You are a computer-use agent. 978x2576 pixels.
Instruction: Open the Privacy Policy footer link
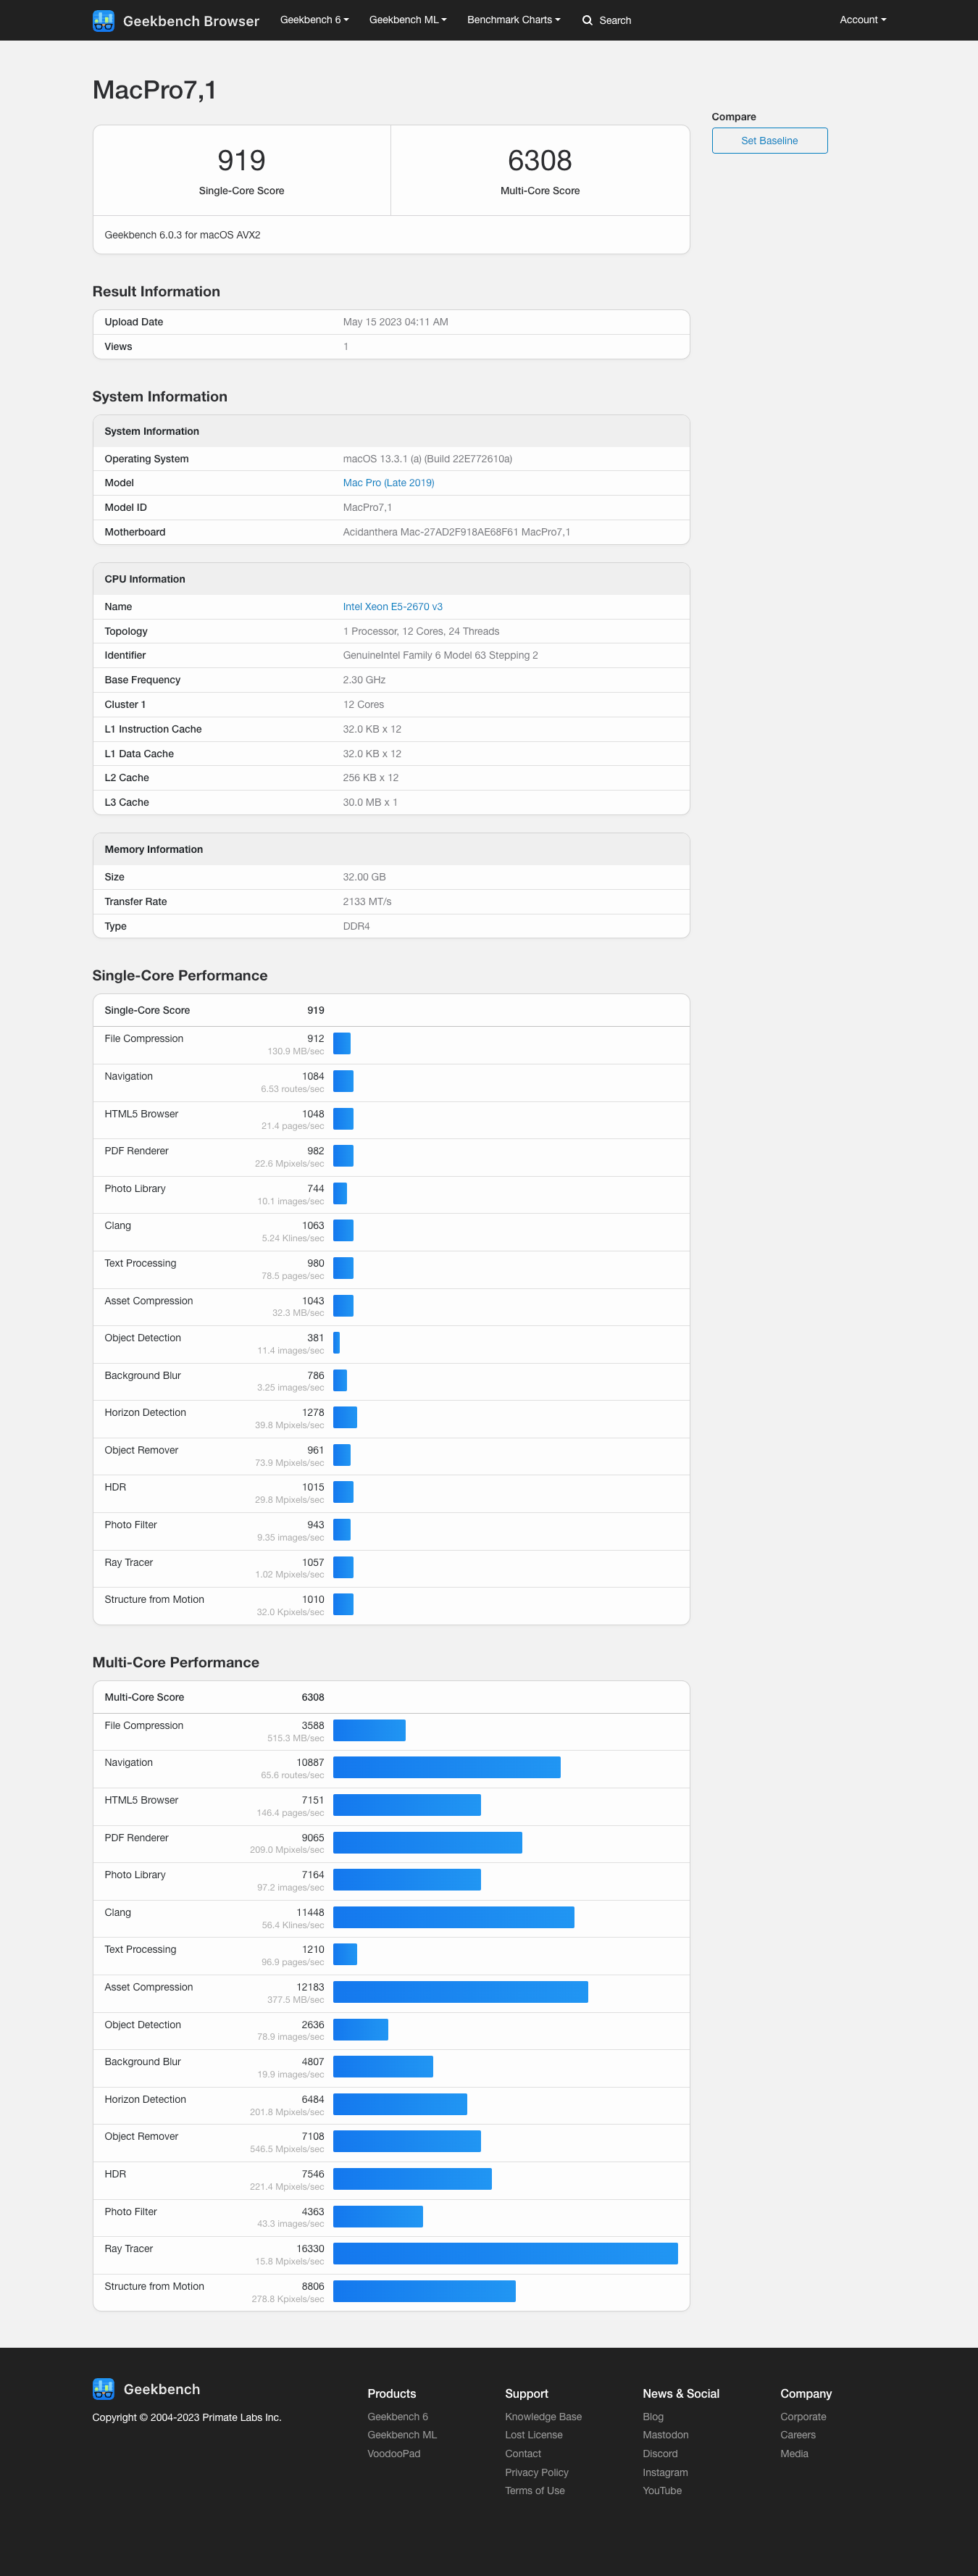[x=536, y=2472]
